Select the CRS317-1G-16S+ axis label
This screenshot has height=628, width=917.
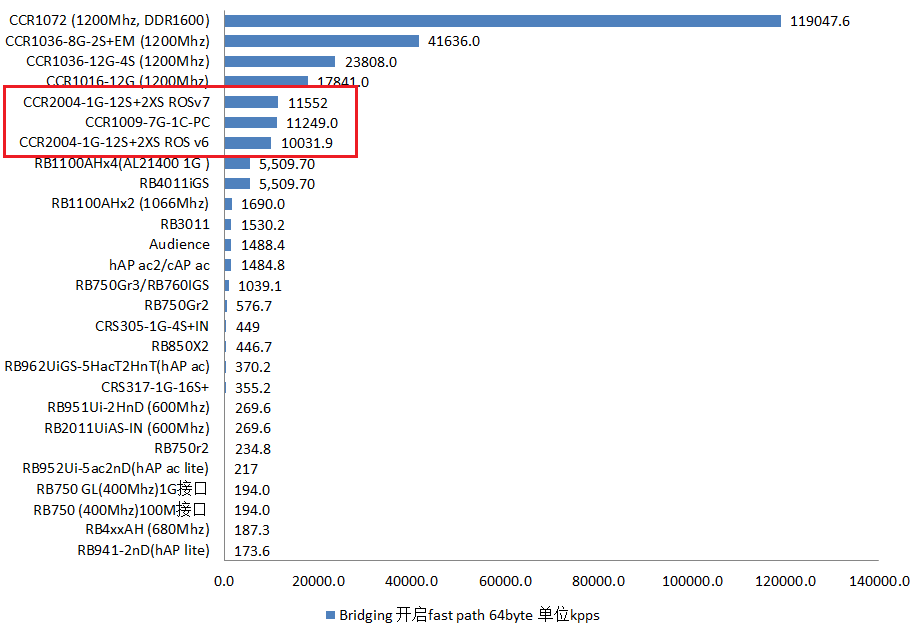[155, 387]
